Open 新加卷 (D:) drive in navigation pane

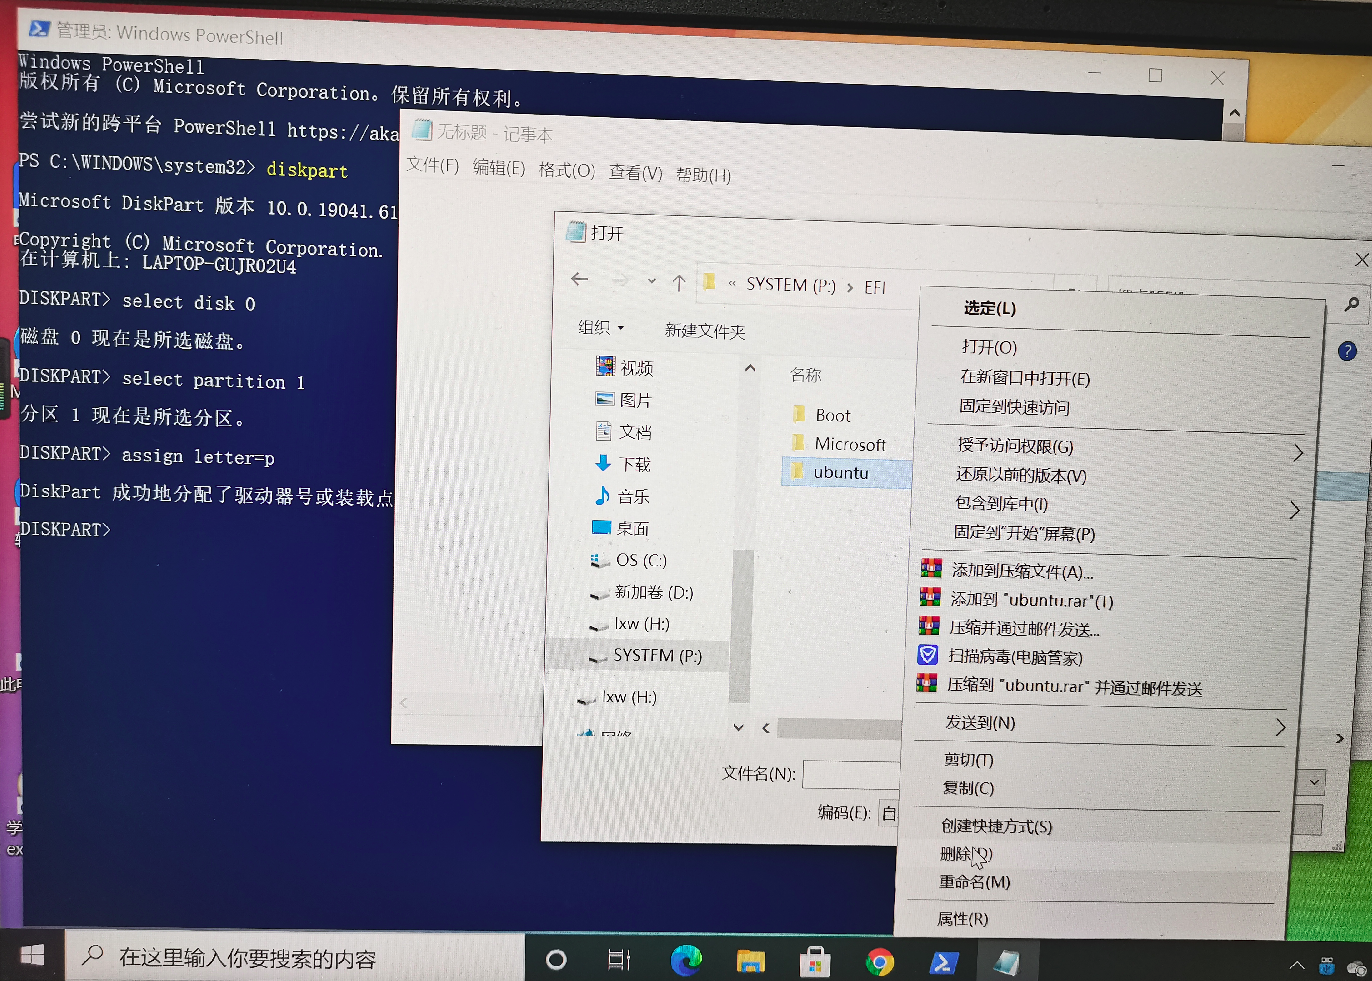[x=640, y=592]
